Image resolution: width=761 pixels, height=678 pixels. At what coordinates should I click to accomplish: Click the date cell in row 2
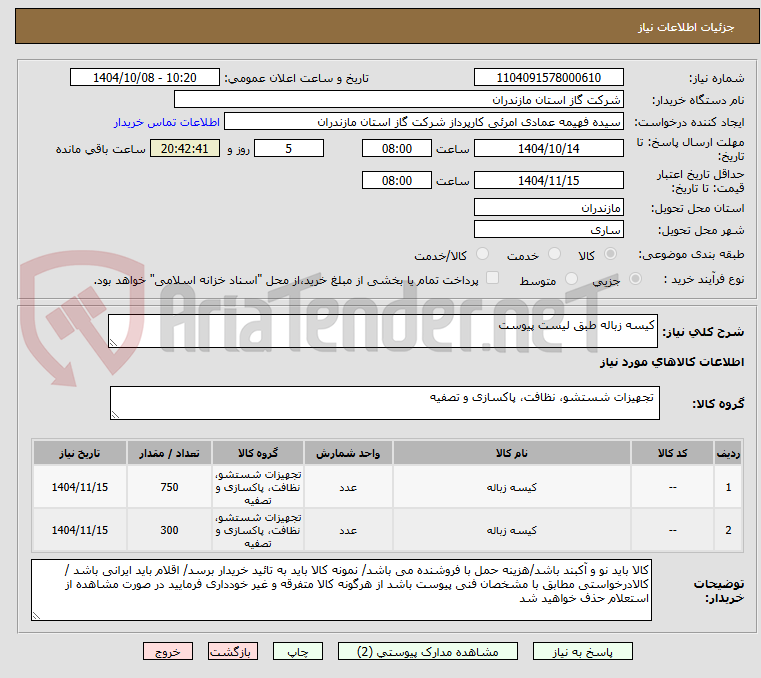click(x=80, y=530)
